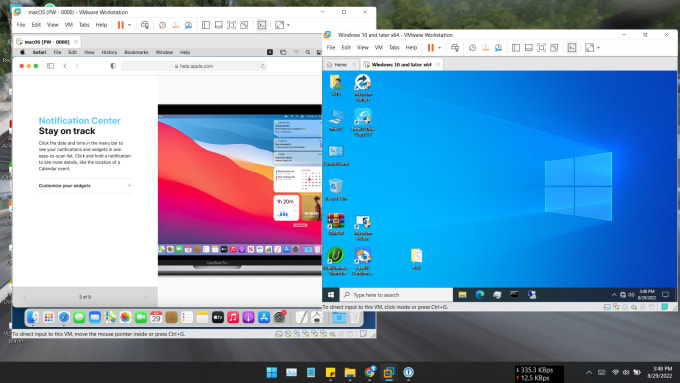This screenshot has height=383, width=680.
Task: Open snapshot manager in macOS VMware window
Action: 188,25
